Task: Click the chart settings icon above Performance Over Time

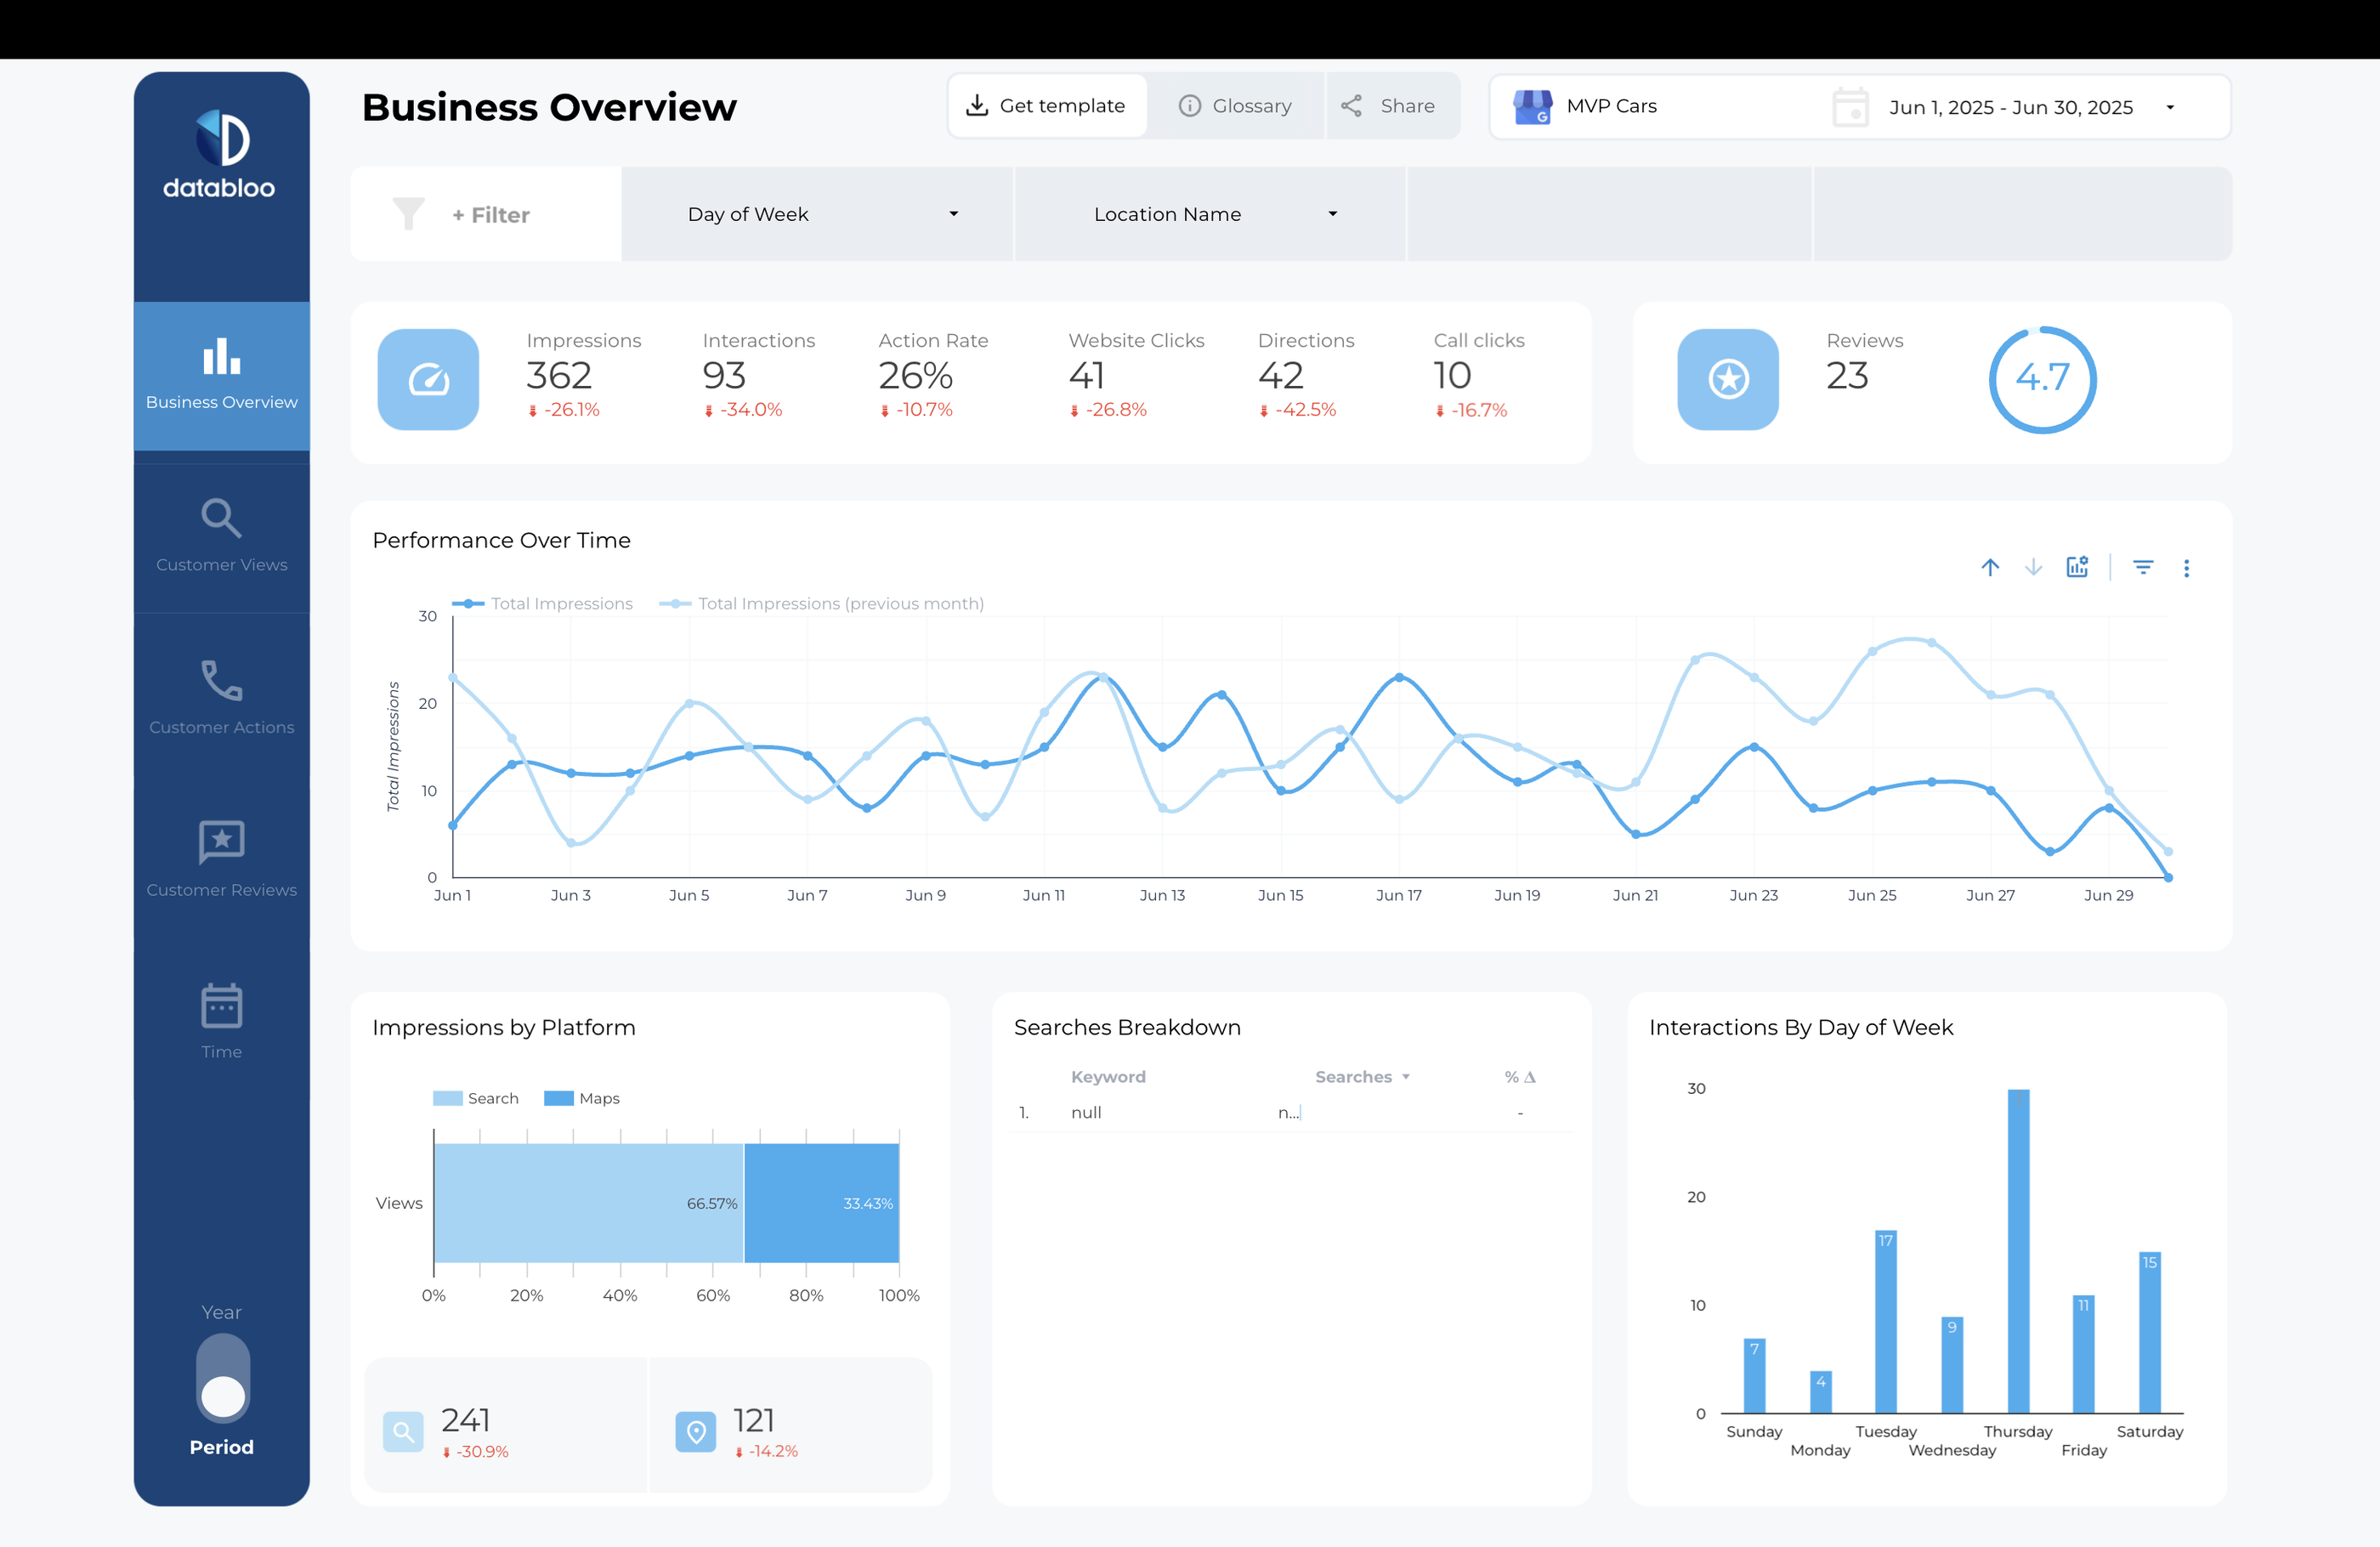Action: pos(2077,567)
